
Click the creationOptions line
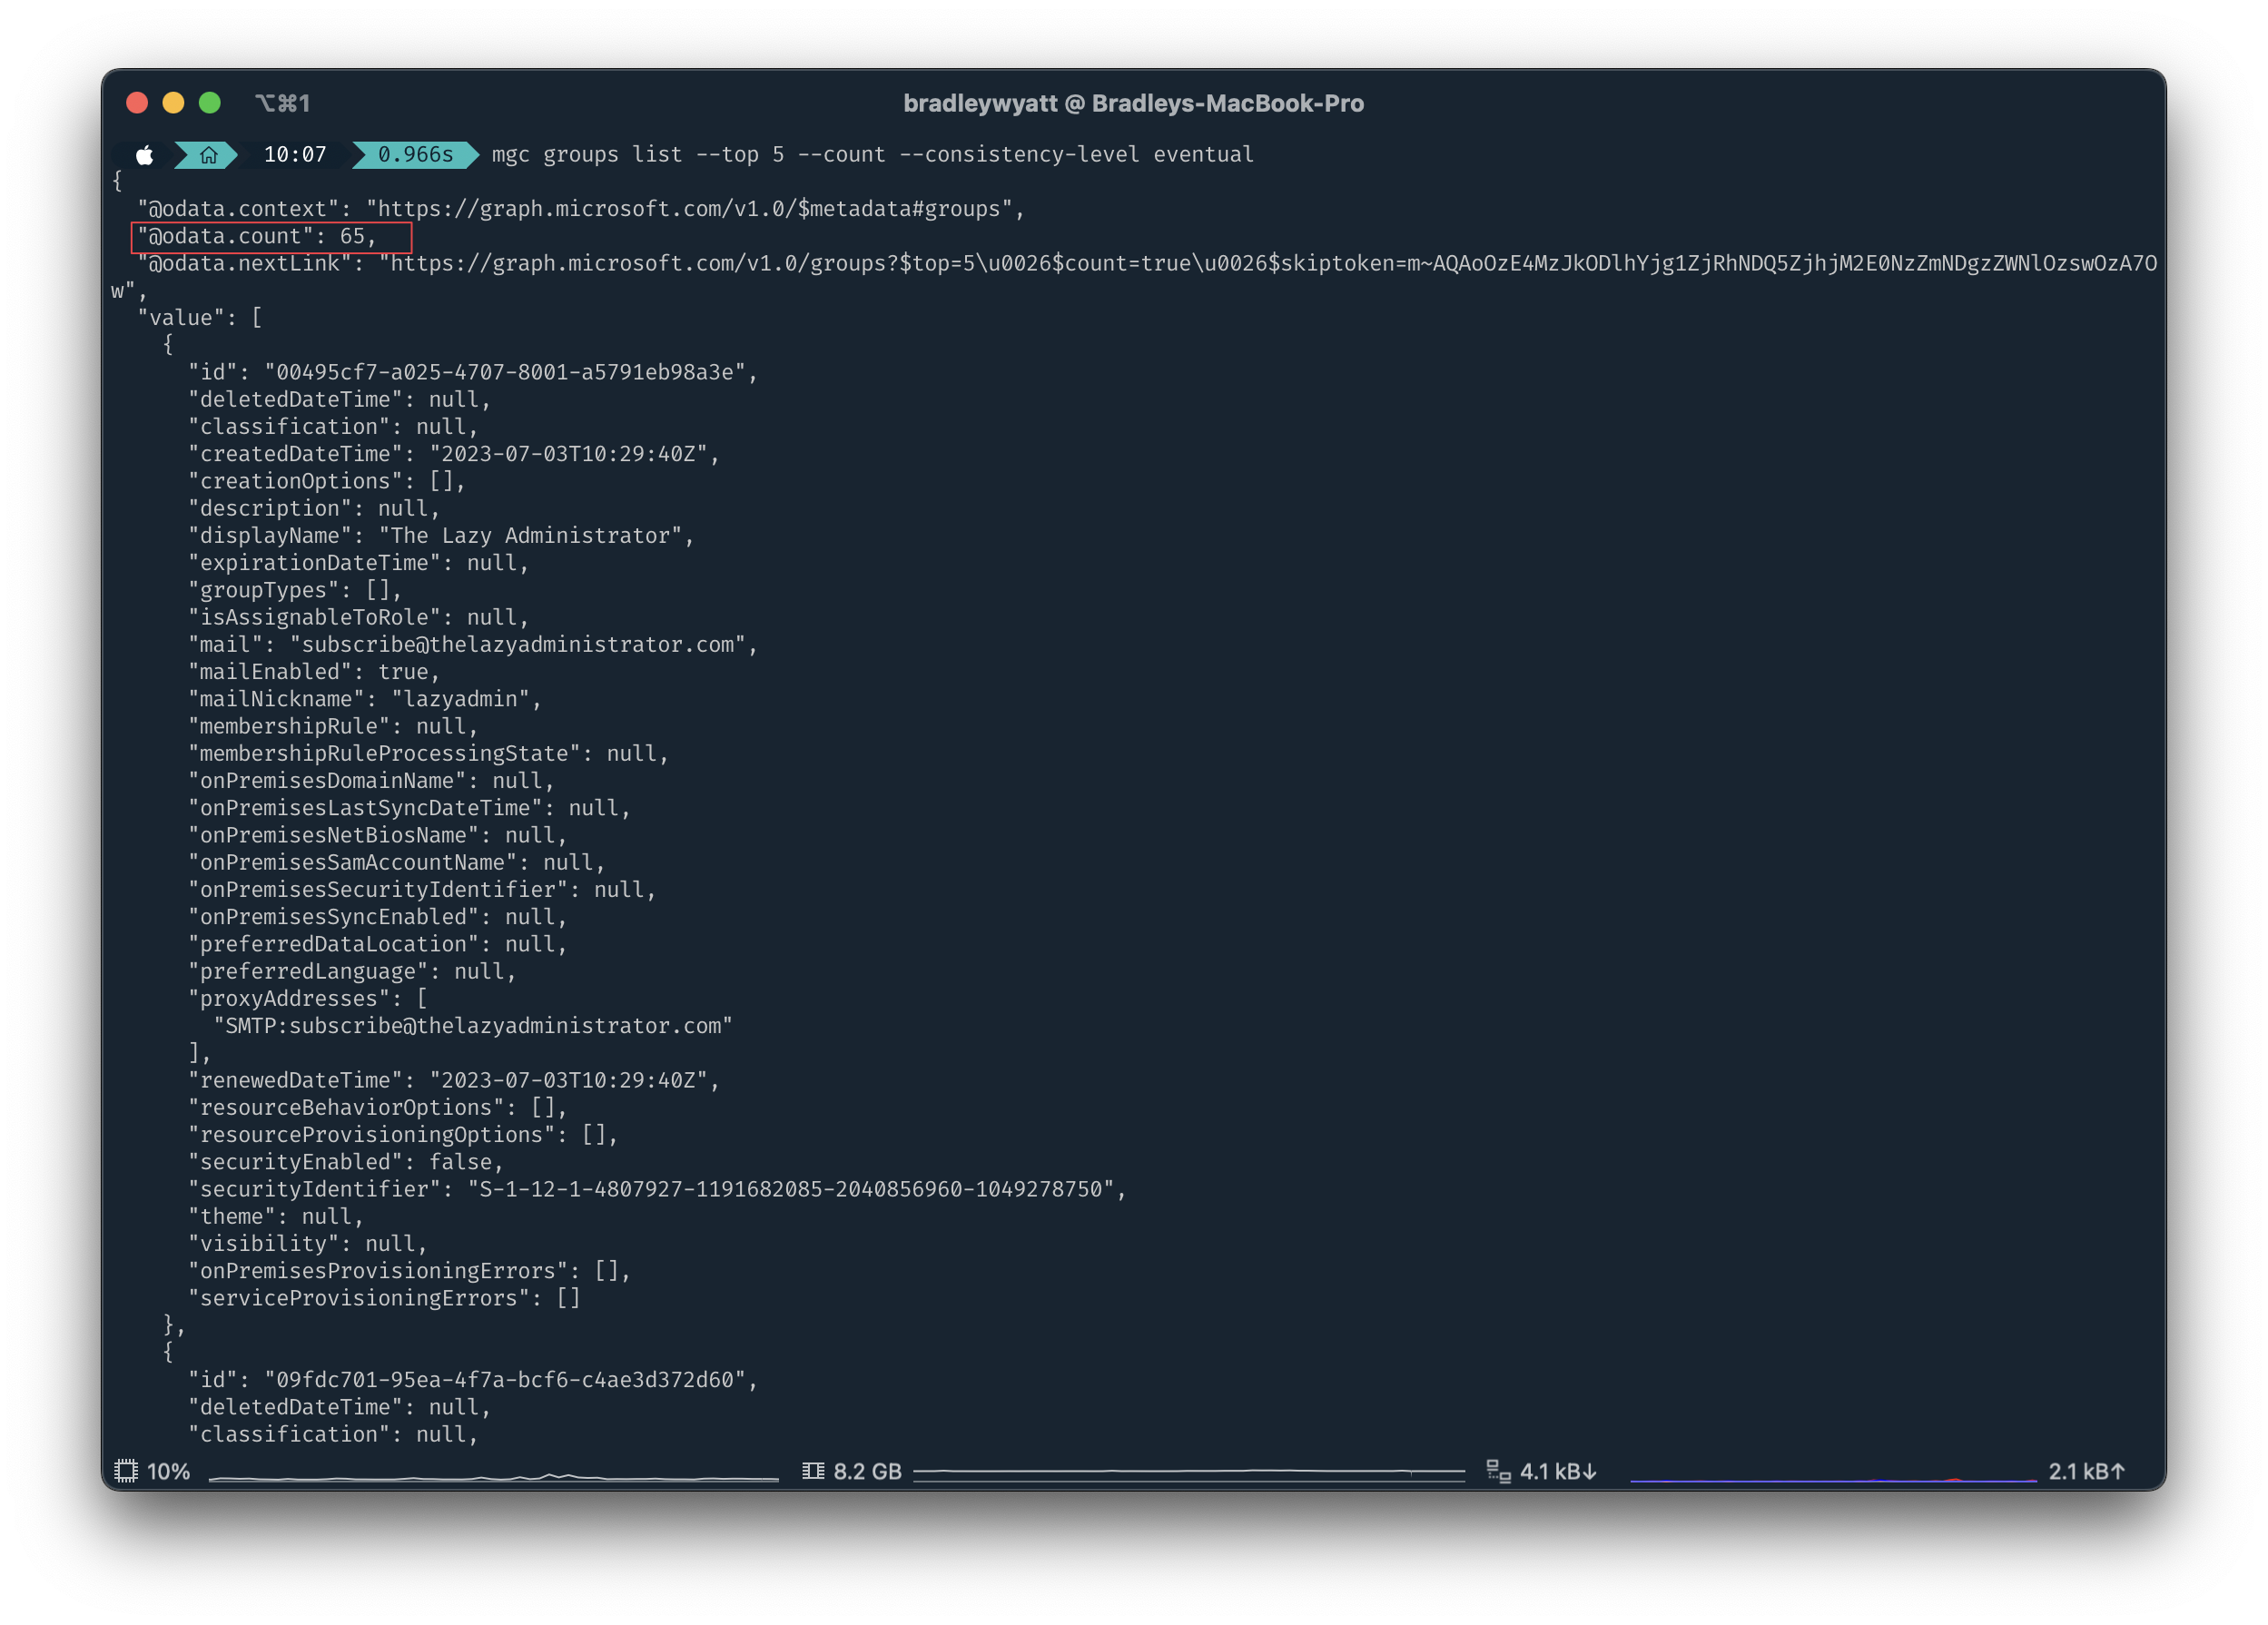click(327, 481)
